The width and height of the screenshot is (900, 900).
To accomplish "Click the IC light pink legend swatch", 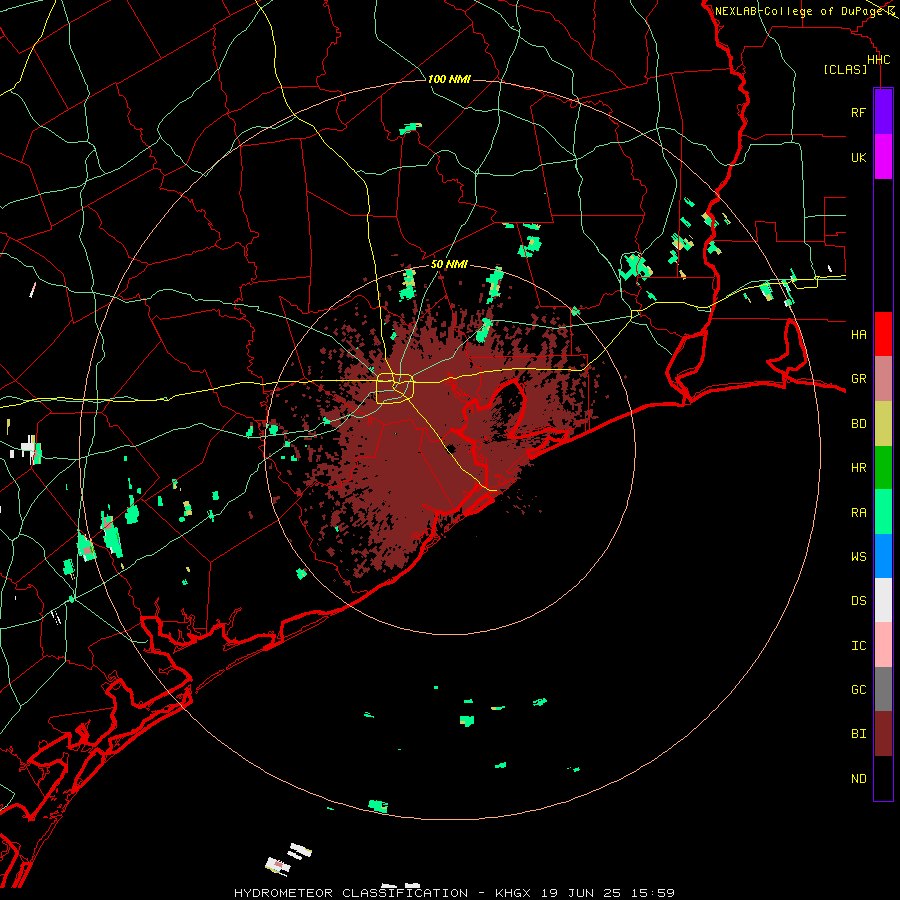I will (883, 645).
